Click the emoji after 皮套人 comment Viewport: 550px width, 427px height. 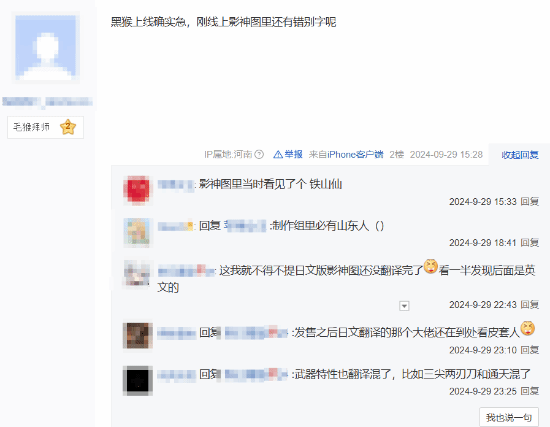(528, 328)
